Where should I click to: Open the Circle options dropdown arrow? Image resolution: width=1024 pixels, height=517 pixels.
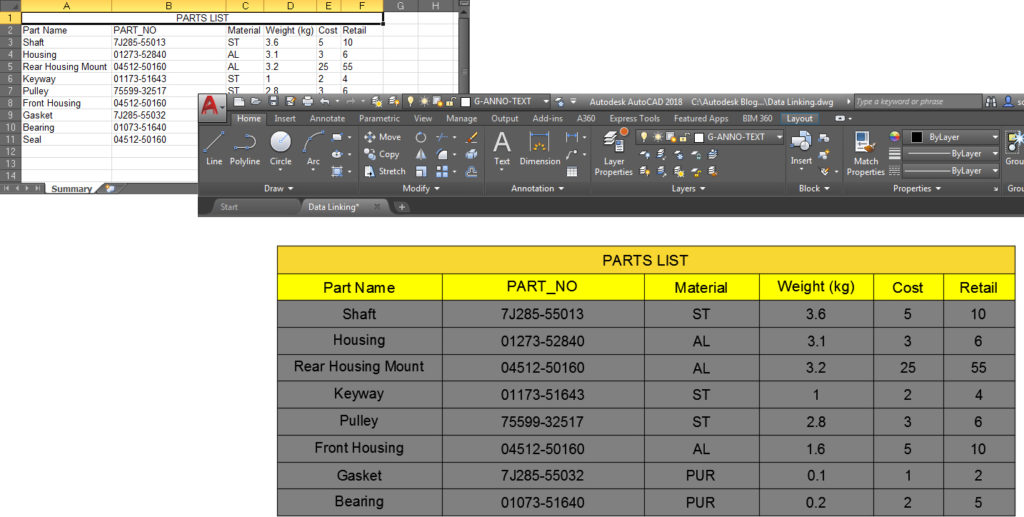[280, 171]
